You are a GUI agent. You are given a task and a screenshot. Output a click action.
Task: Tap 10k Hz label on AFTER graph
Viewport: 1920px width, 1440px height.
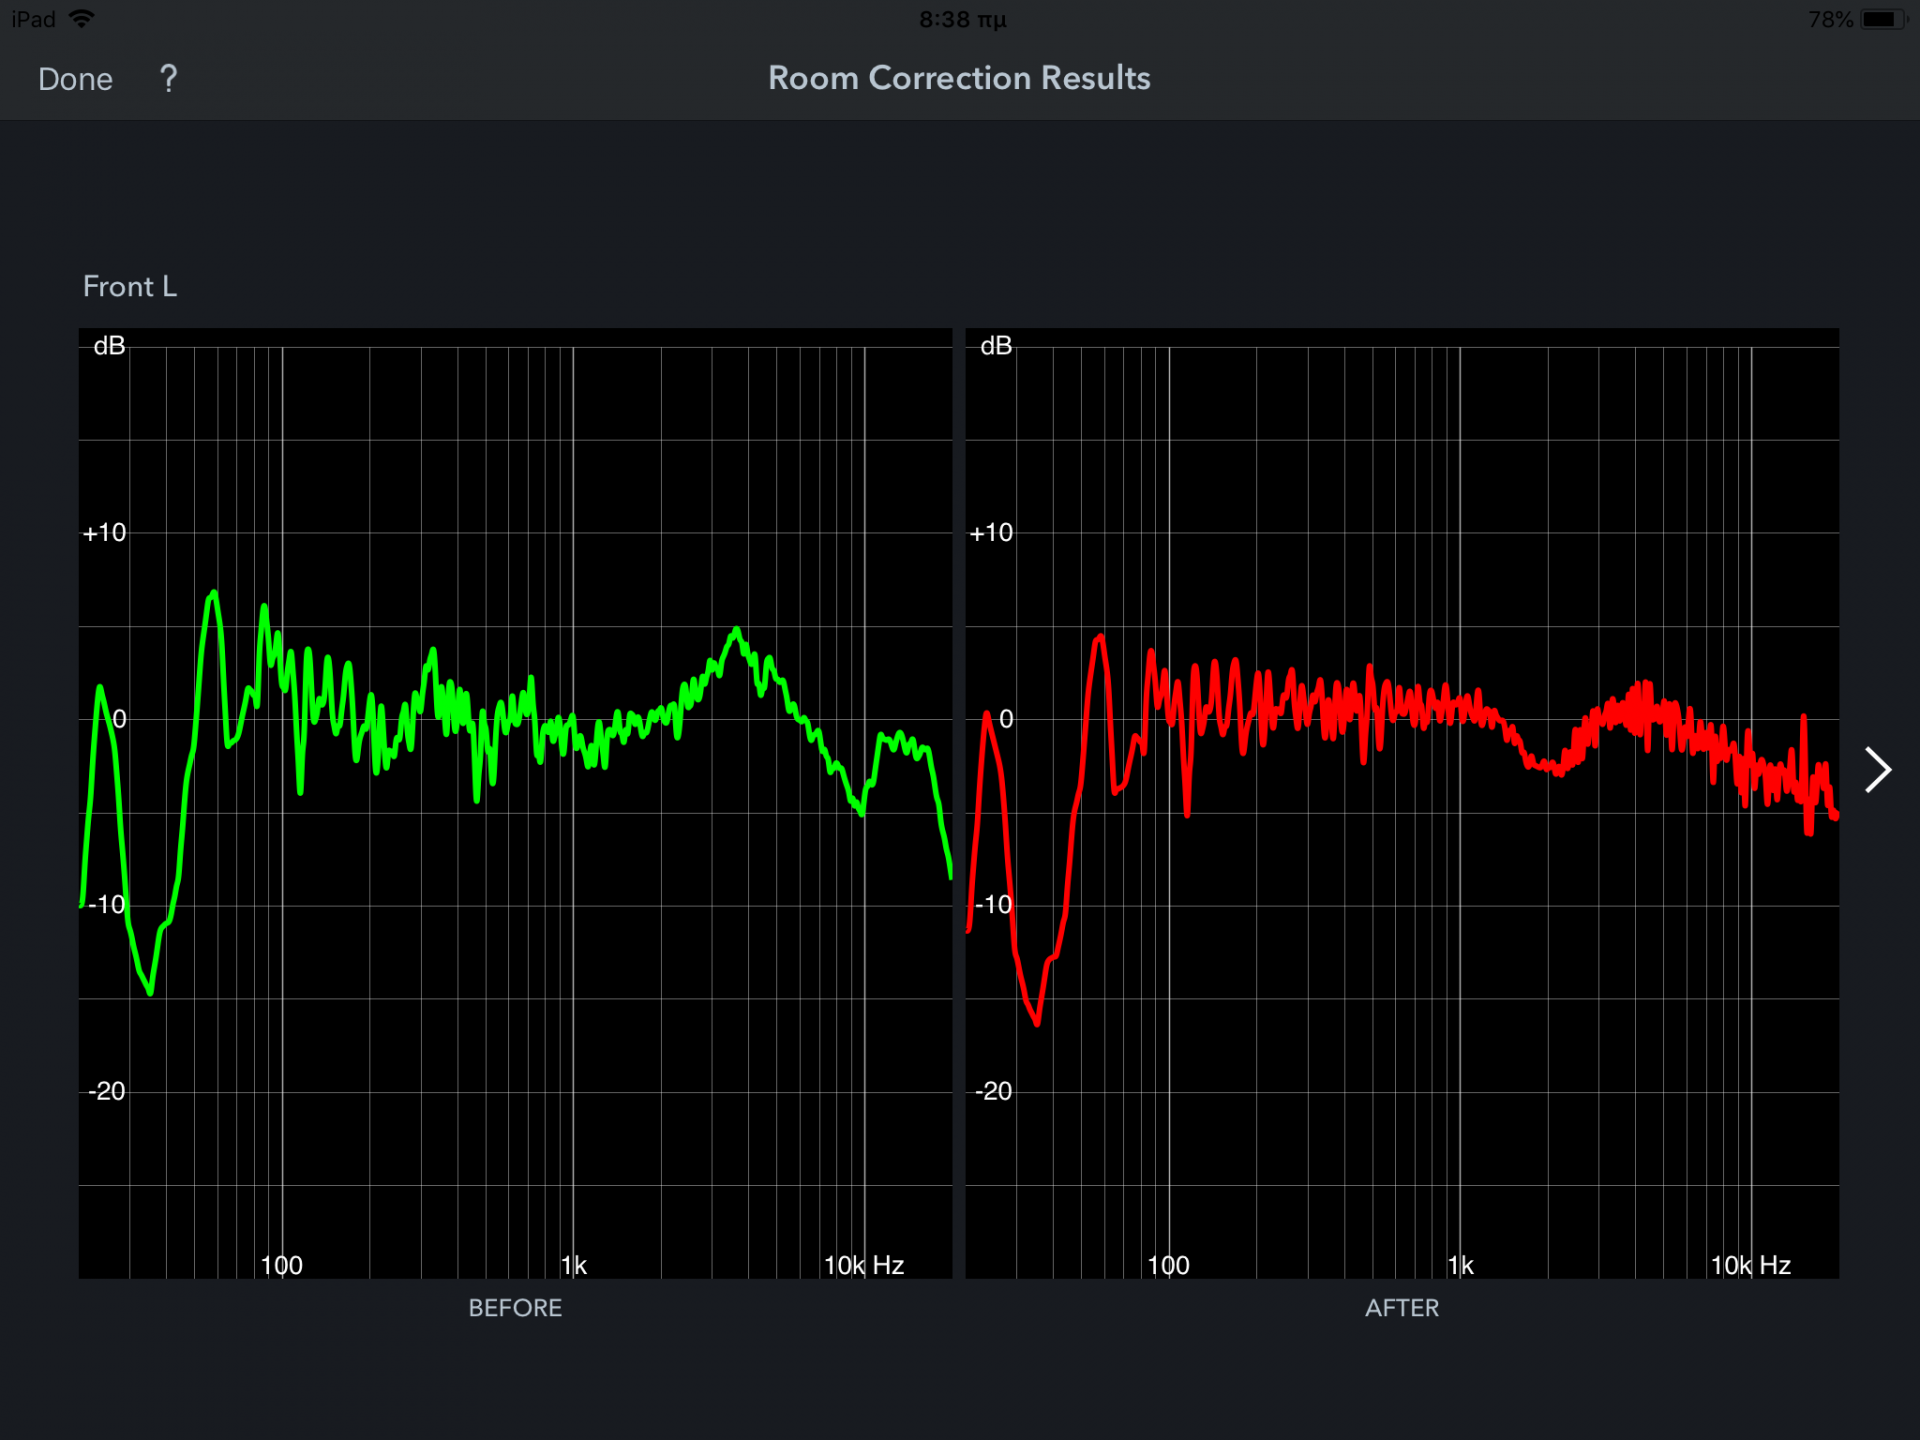pos(1750,1265)
